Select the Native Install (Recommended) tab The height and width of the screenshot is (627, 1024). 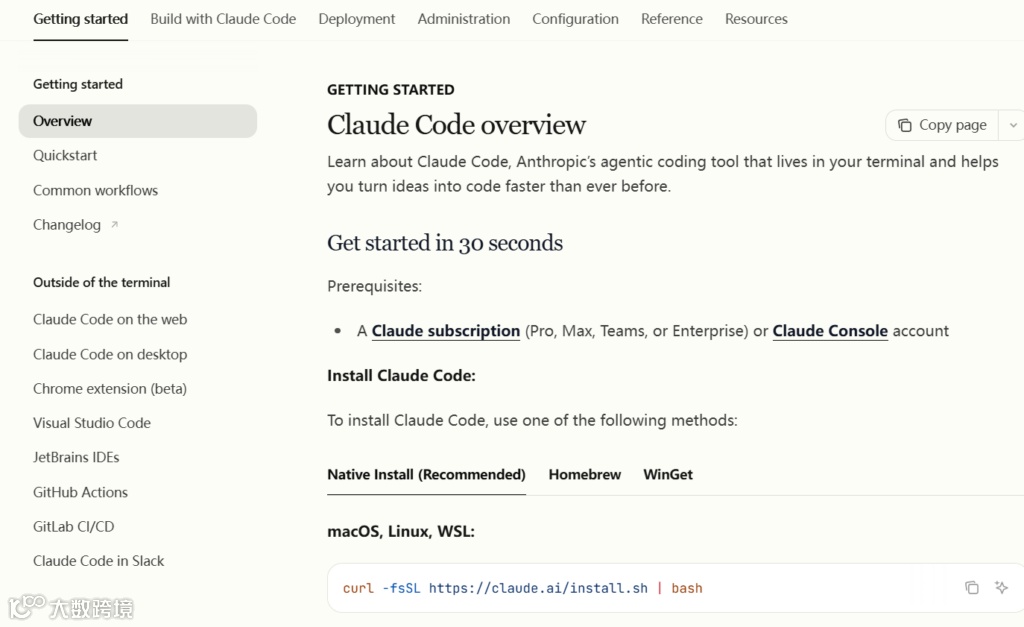pyautogui.click(x=426, y=475)
